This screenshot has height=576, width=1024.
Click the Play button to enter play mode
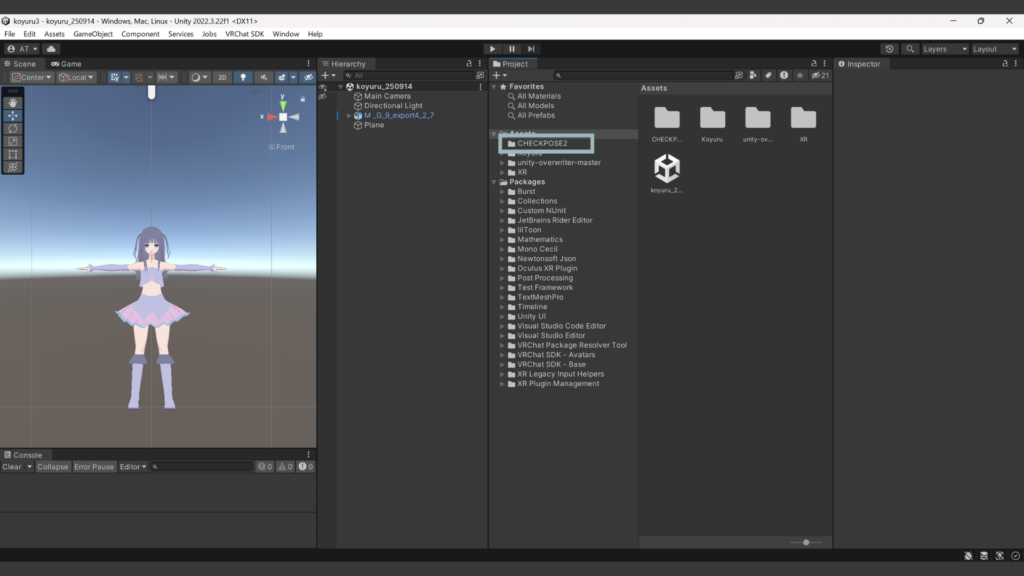point(492,48)
